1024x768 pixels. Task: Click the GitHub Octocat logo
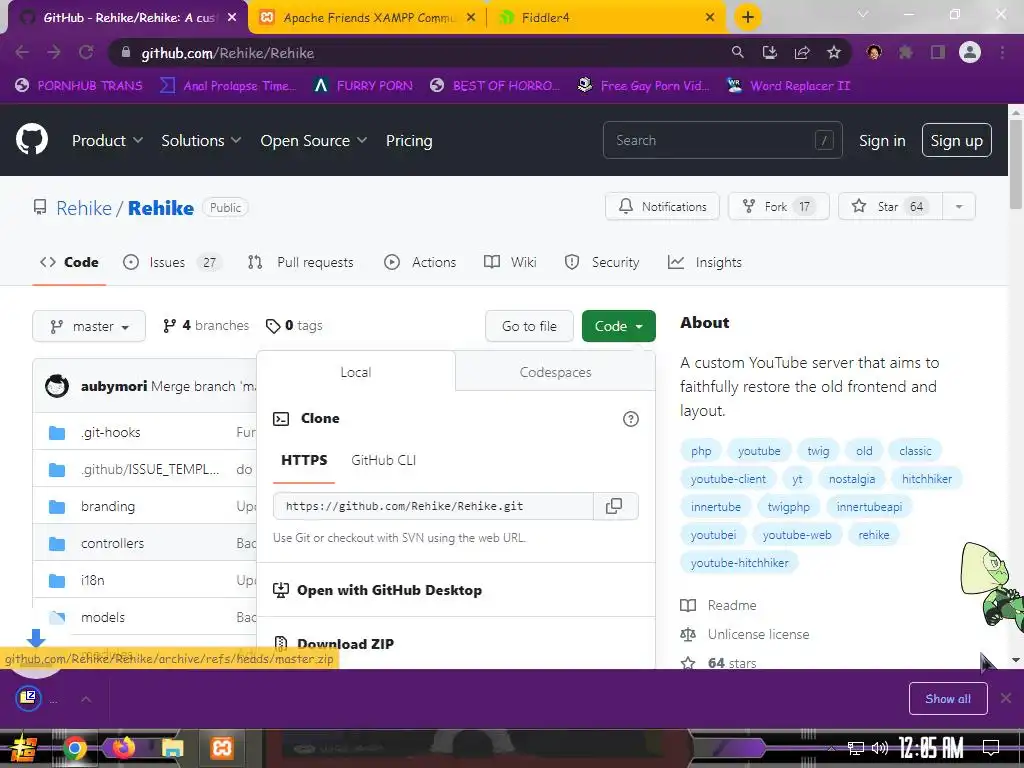(32, 139)
